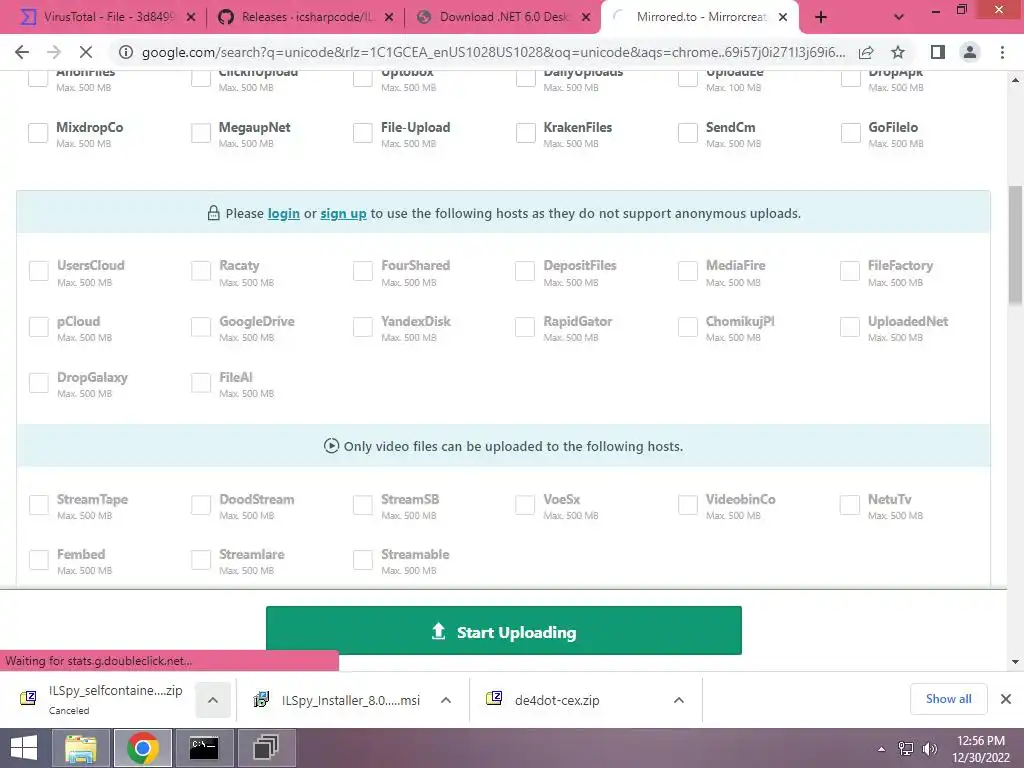Switch to the Download .NET 6.0 tab
Viewport: 1024px width, 768px height.
[x=503, y=18]
